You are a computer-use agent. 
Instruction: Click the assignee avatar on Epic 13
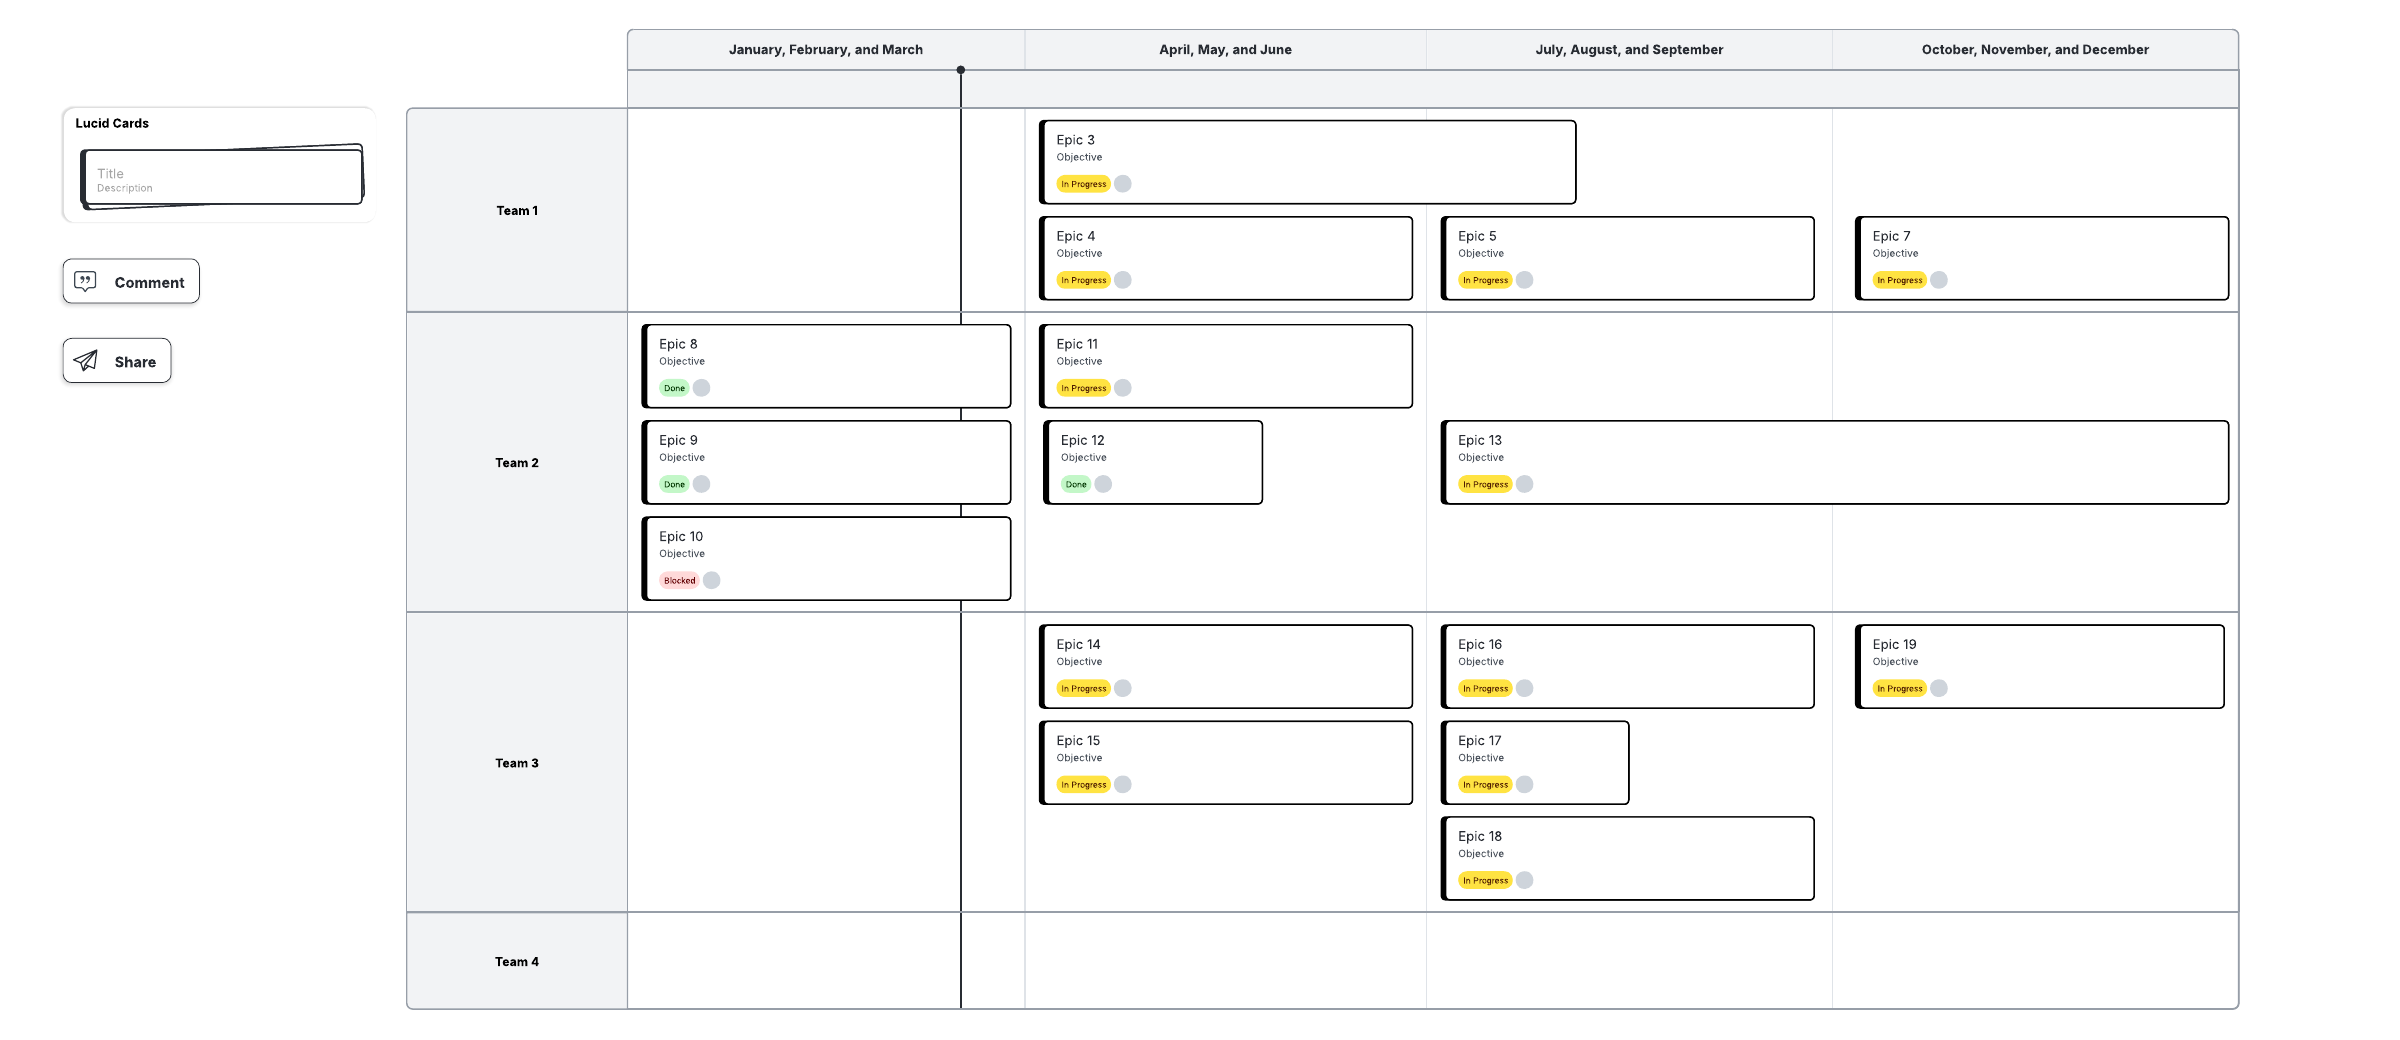click(x=1524, y=484)
